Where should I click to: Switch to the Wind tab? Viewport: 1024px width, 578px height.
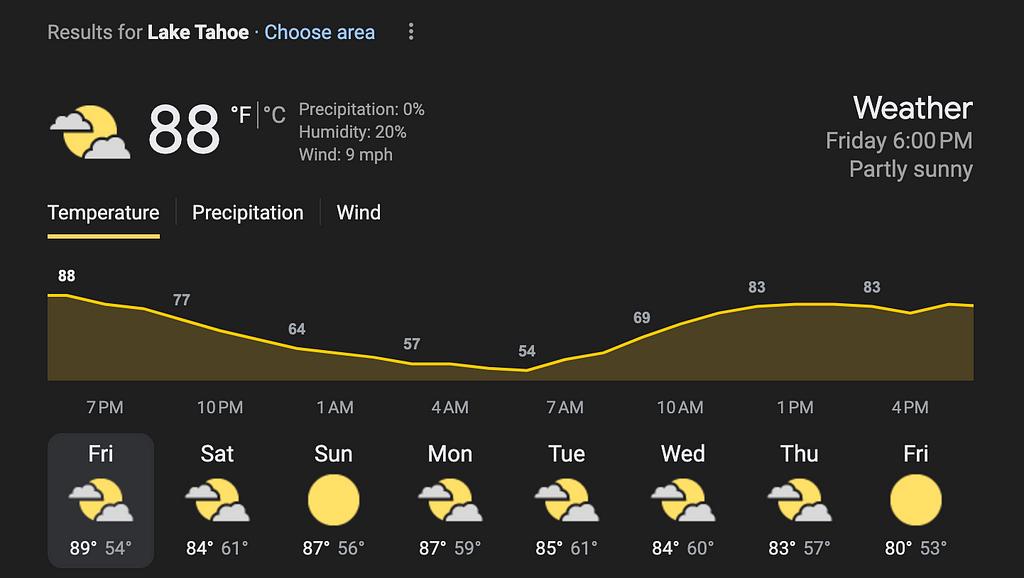tap(359, 213)
